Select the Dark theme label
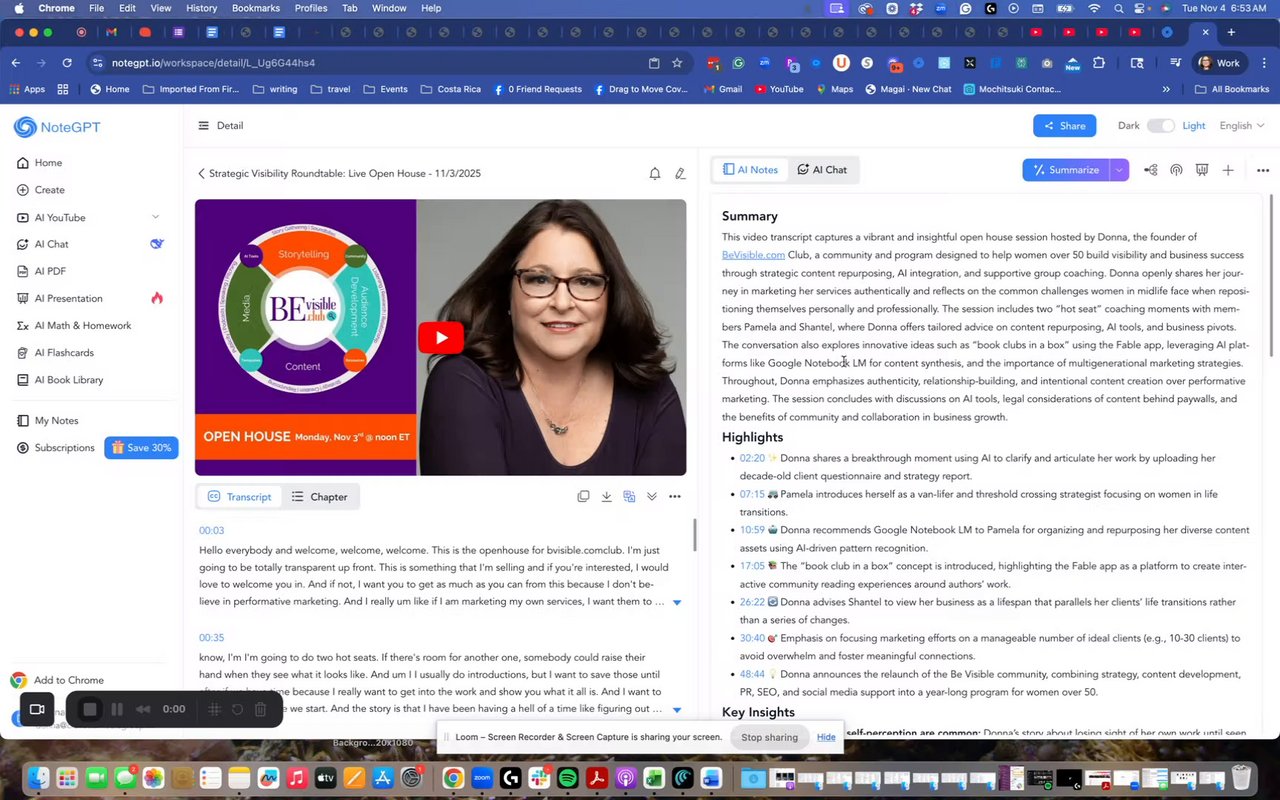The height and width of the screenshot is (800, 1280). 1129,126
